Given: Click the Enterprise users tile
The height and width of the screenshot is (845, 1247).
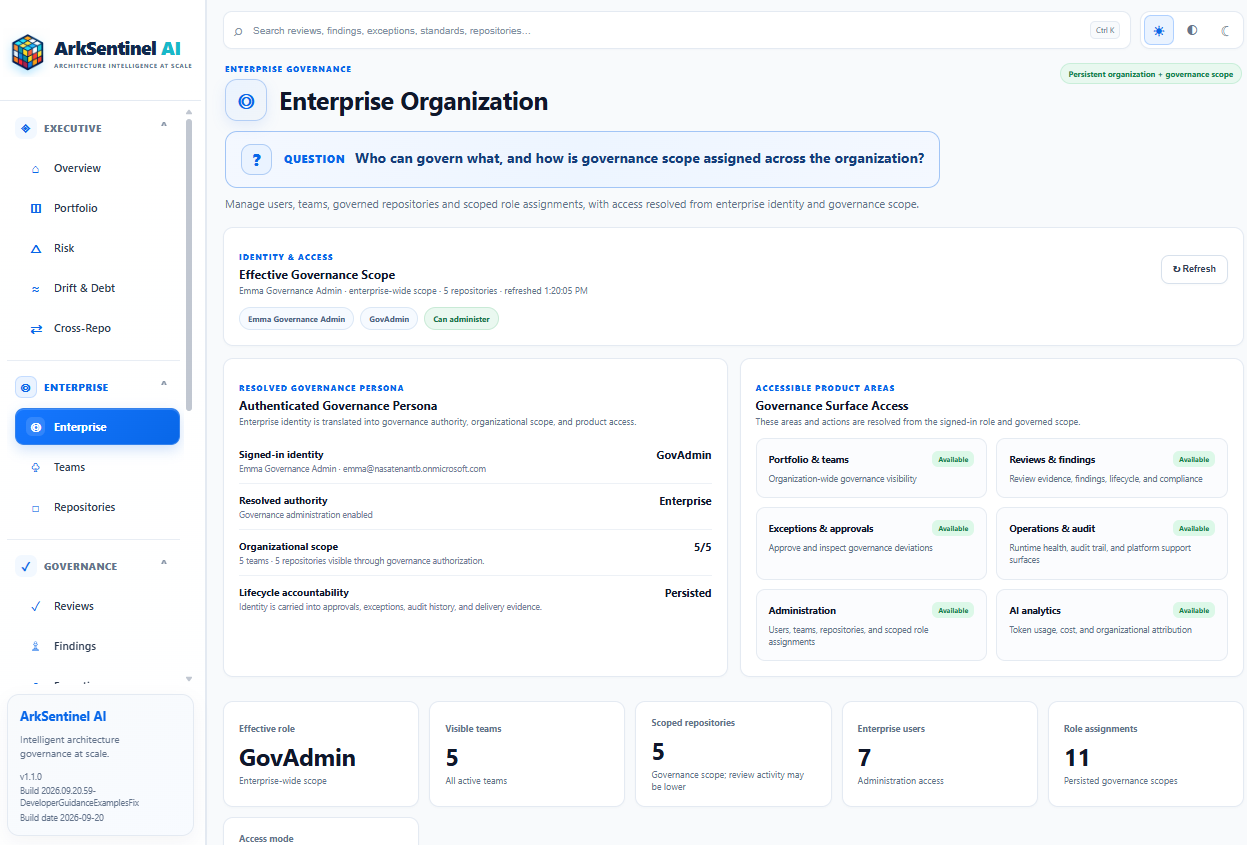Looking at the screenshot, I should [940, 754].
